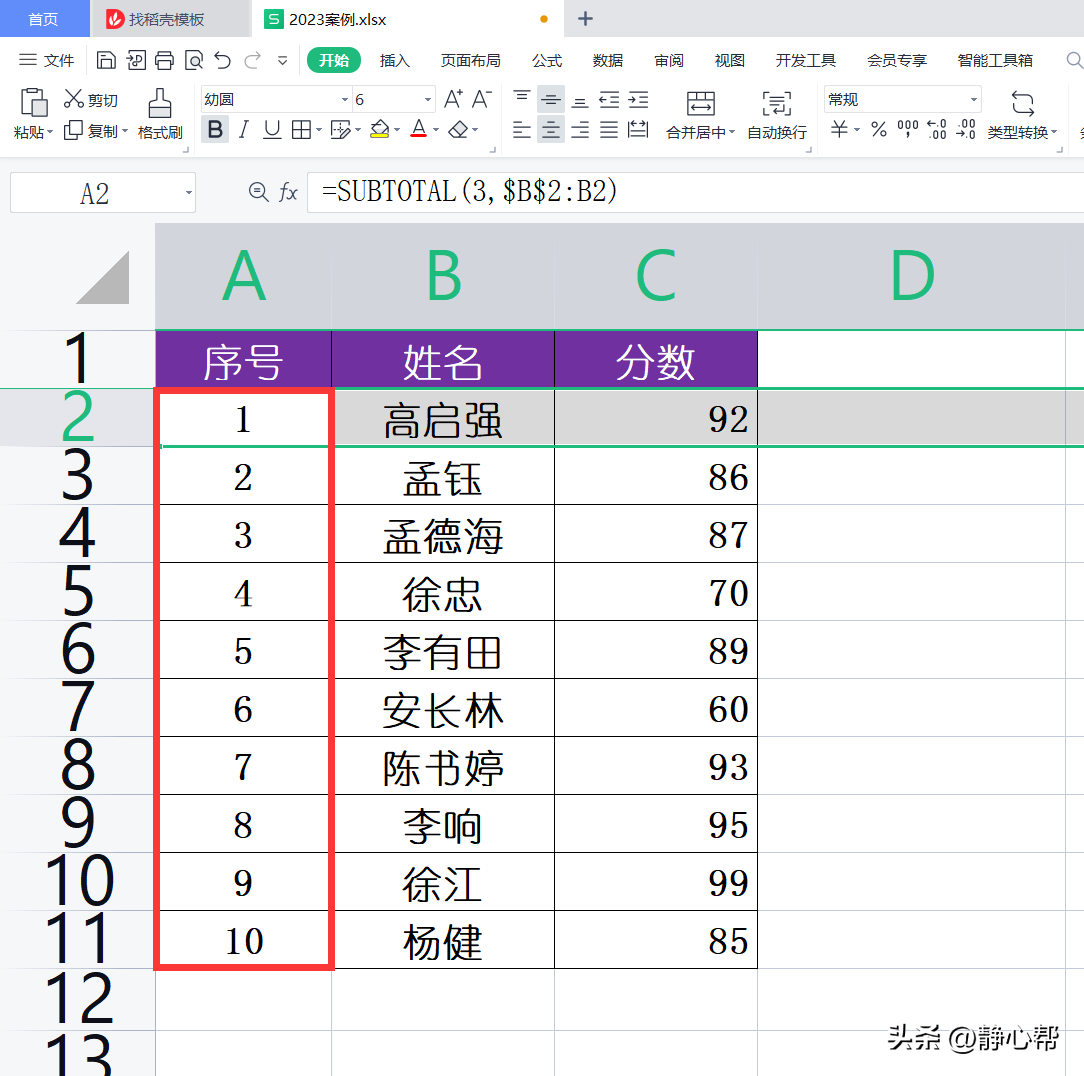Expand the borders dropdown arrow
The height and width of the screenshot is (1076, 1084).
[319, 129]
